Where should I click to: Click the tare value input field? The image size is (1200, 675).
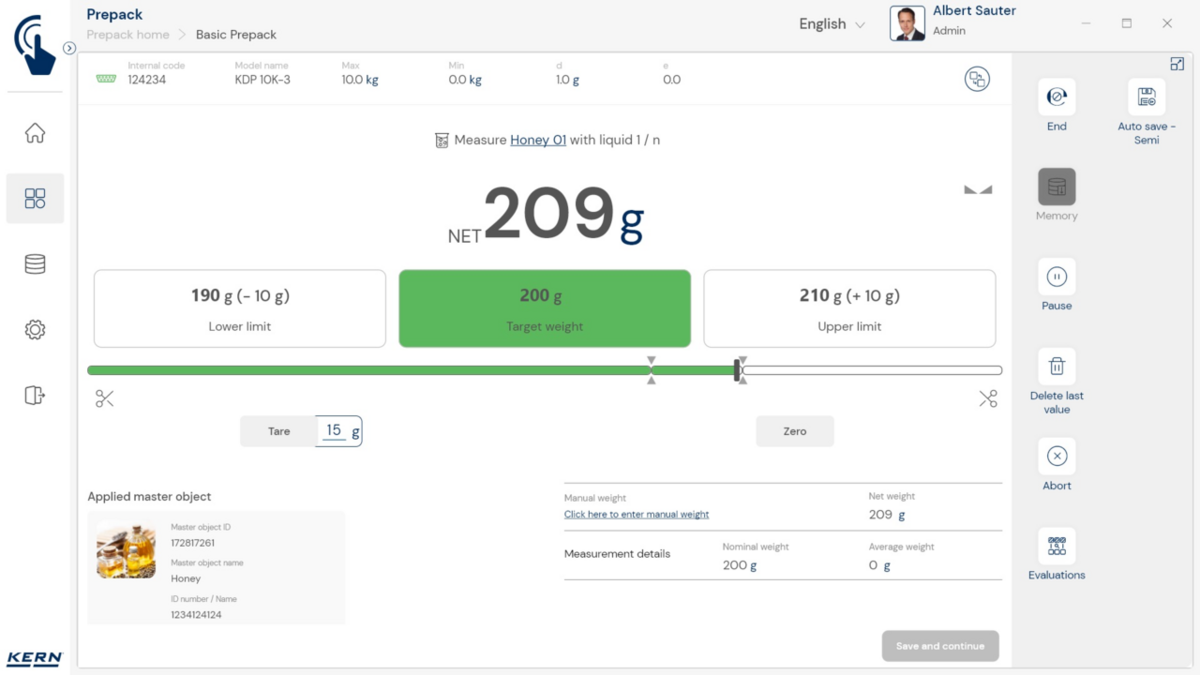(335, 431)
